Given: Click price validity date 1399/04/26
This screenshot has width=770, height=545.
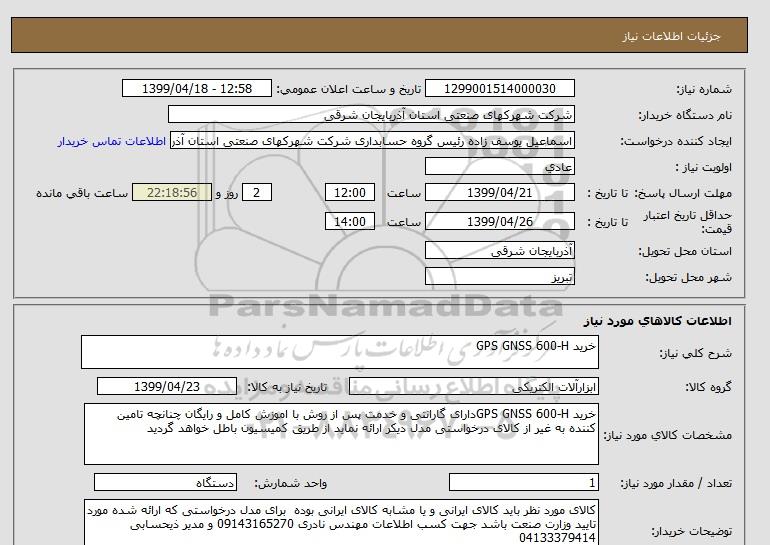Looking at the screenshot, I should pos(499,221).
